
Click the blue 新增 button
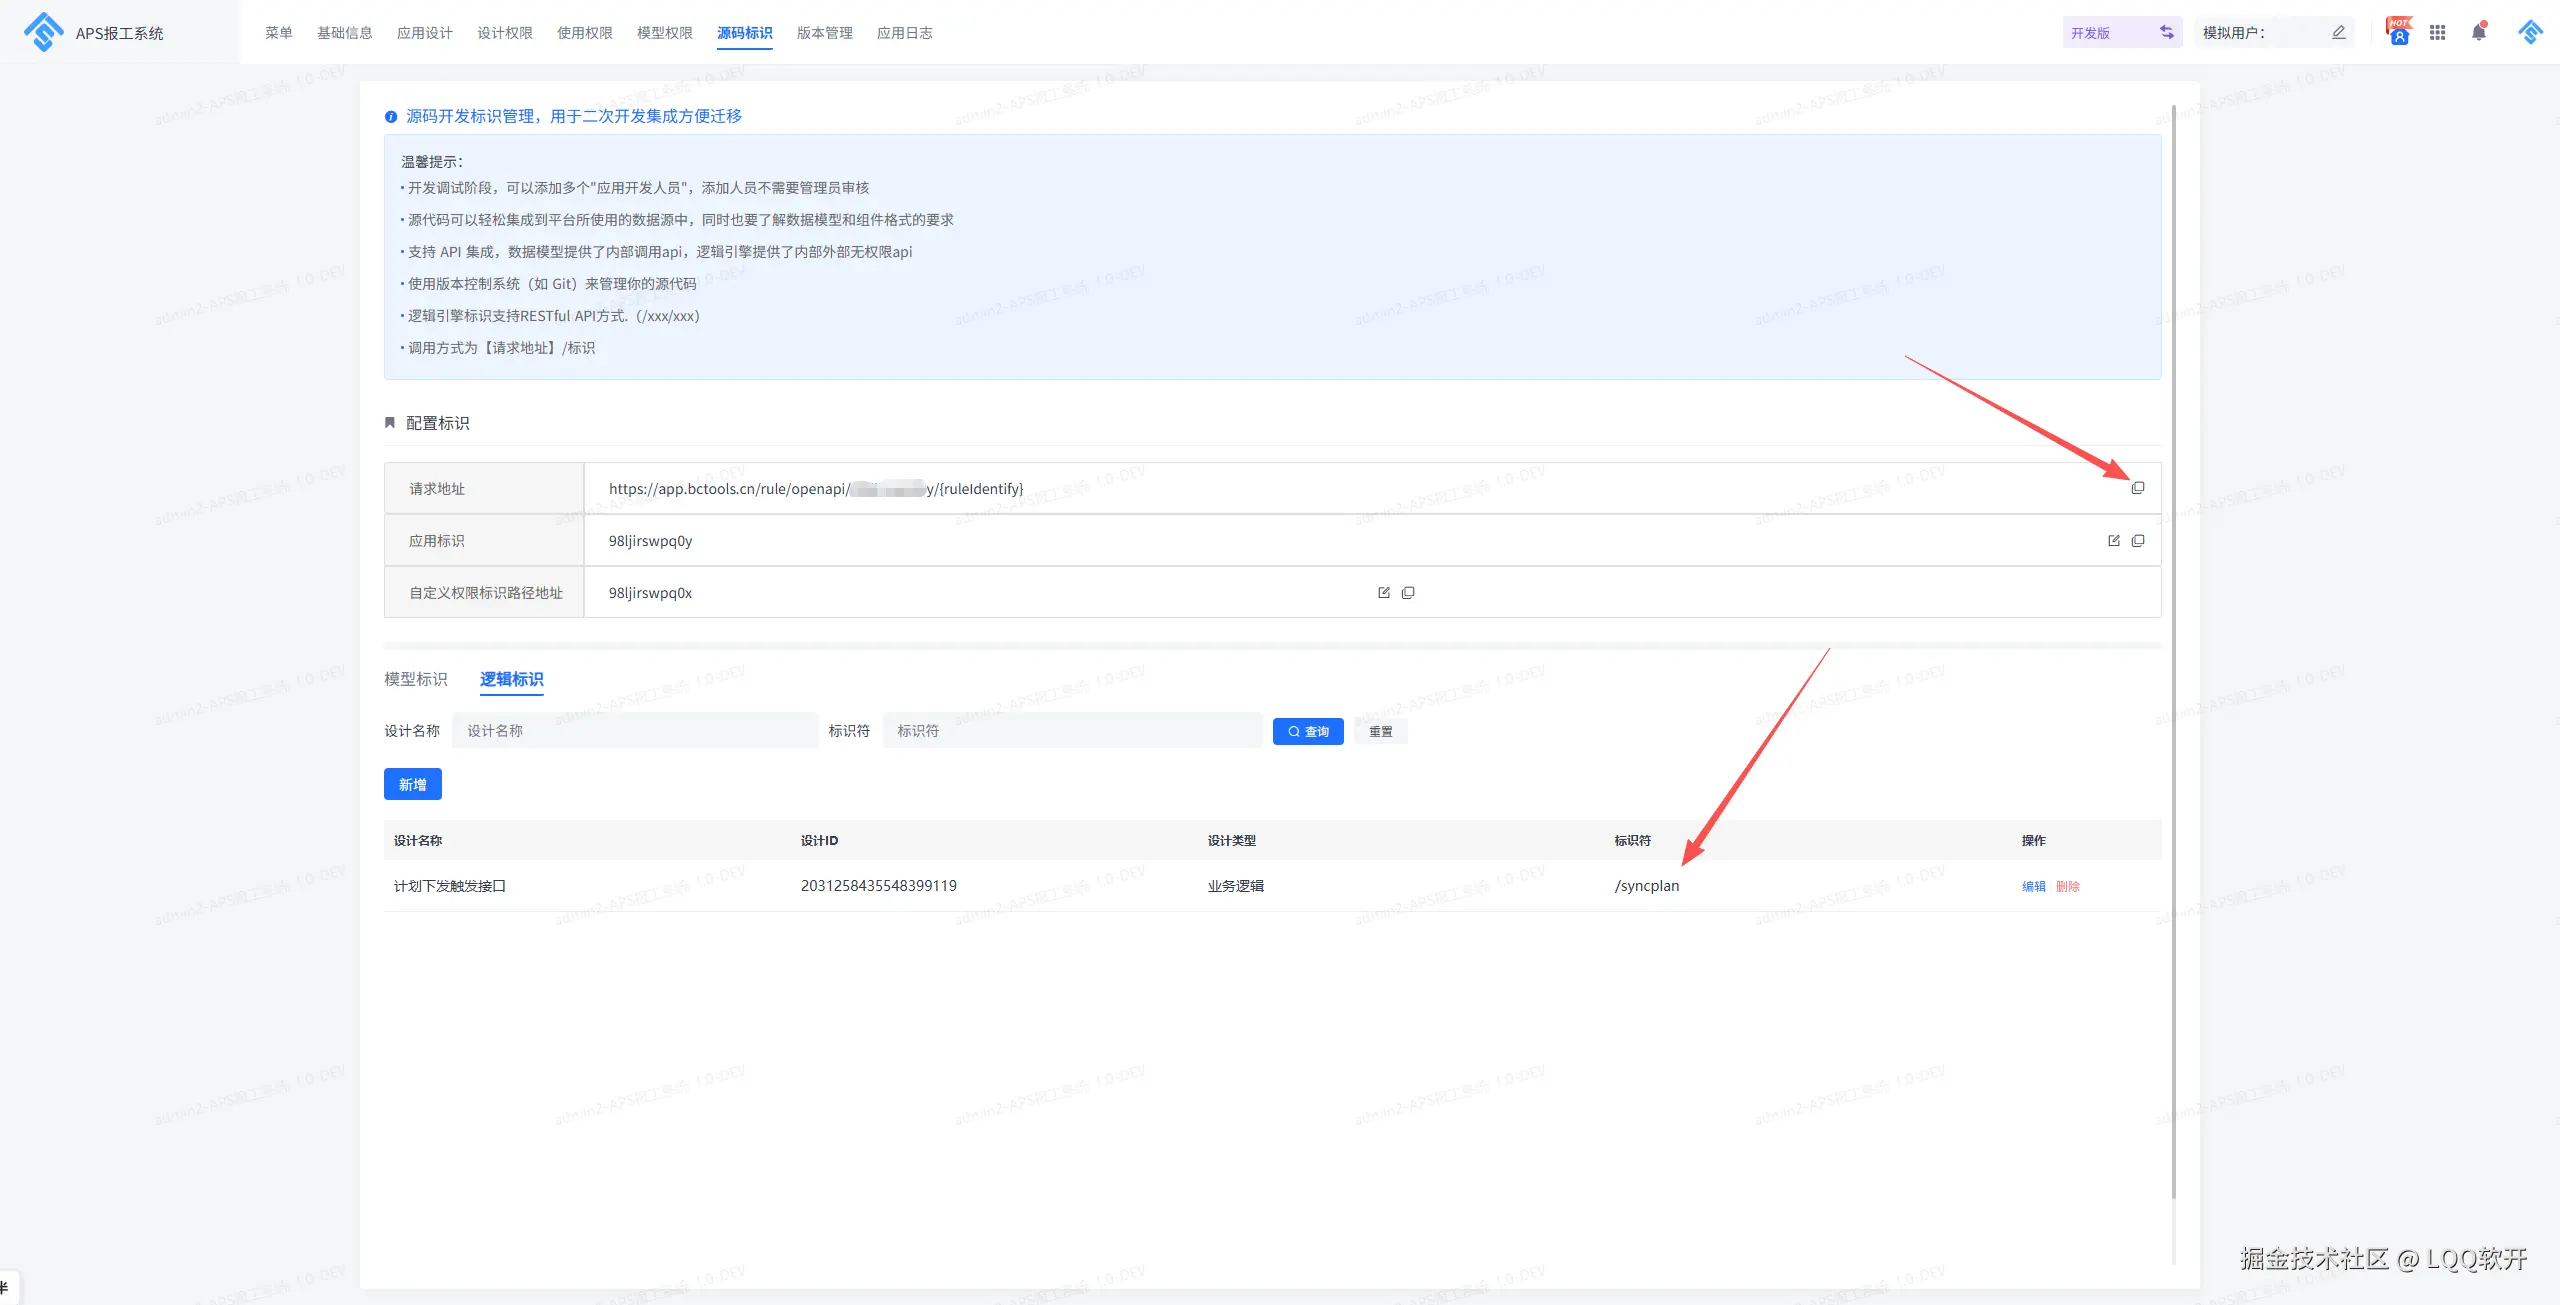[x=412, y=784]
